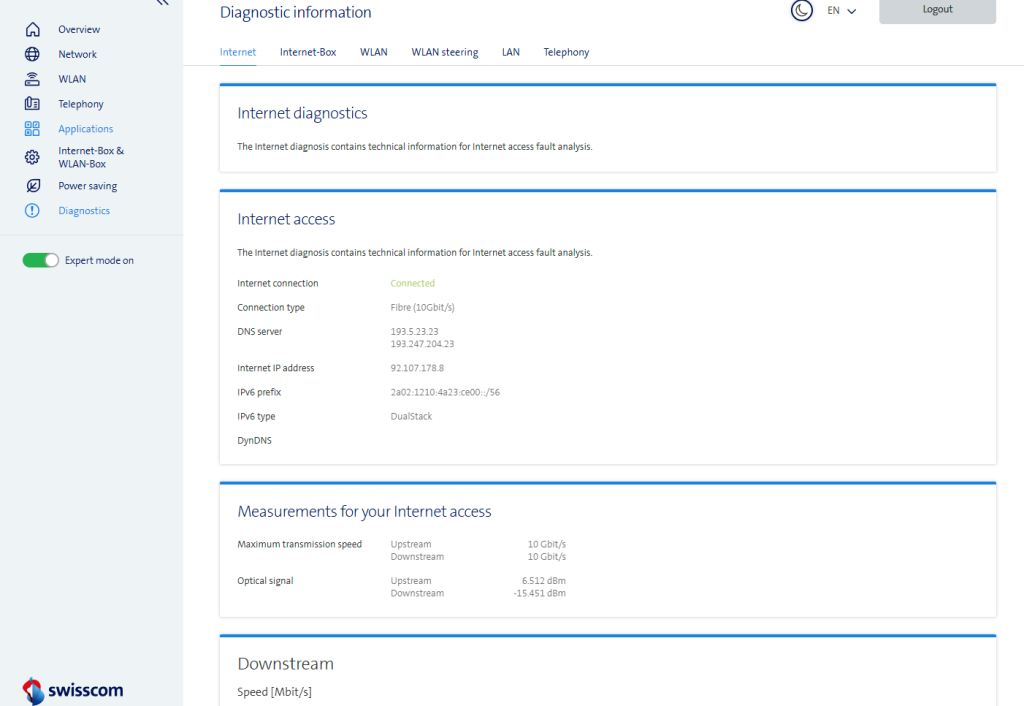Click the Applications grid icon
Image resolution: width=1024 pixels, height=706 pixels.
[32, 129]
